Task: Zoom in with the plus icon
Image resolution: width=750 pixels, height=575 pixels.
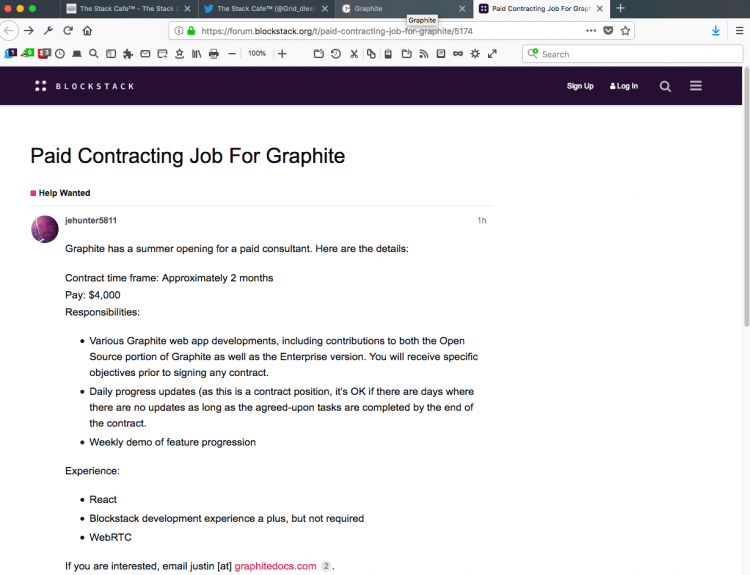Action: coord(282,54)
